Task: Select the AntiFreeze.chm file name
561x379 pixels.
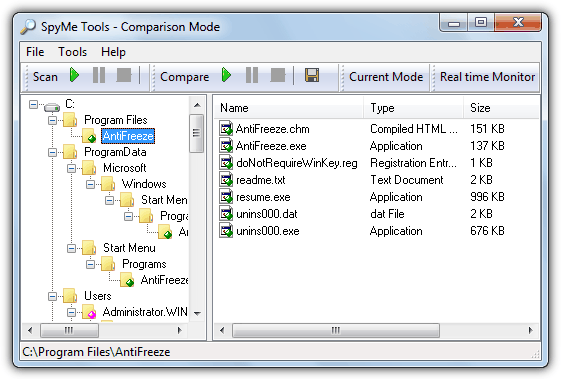Action: click(x=273, y=129)
